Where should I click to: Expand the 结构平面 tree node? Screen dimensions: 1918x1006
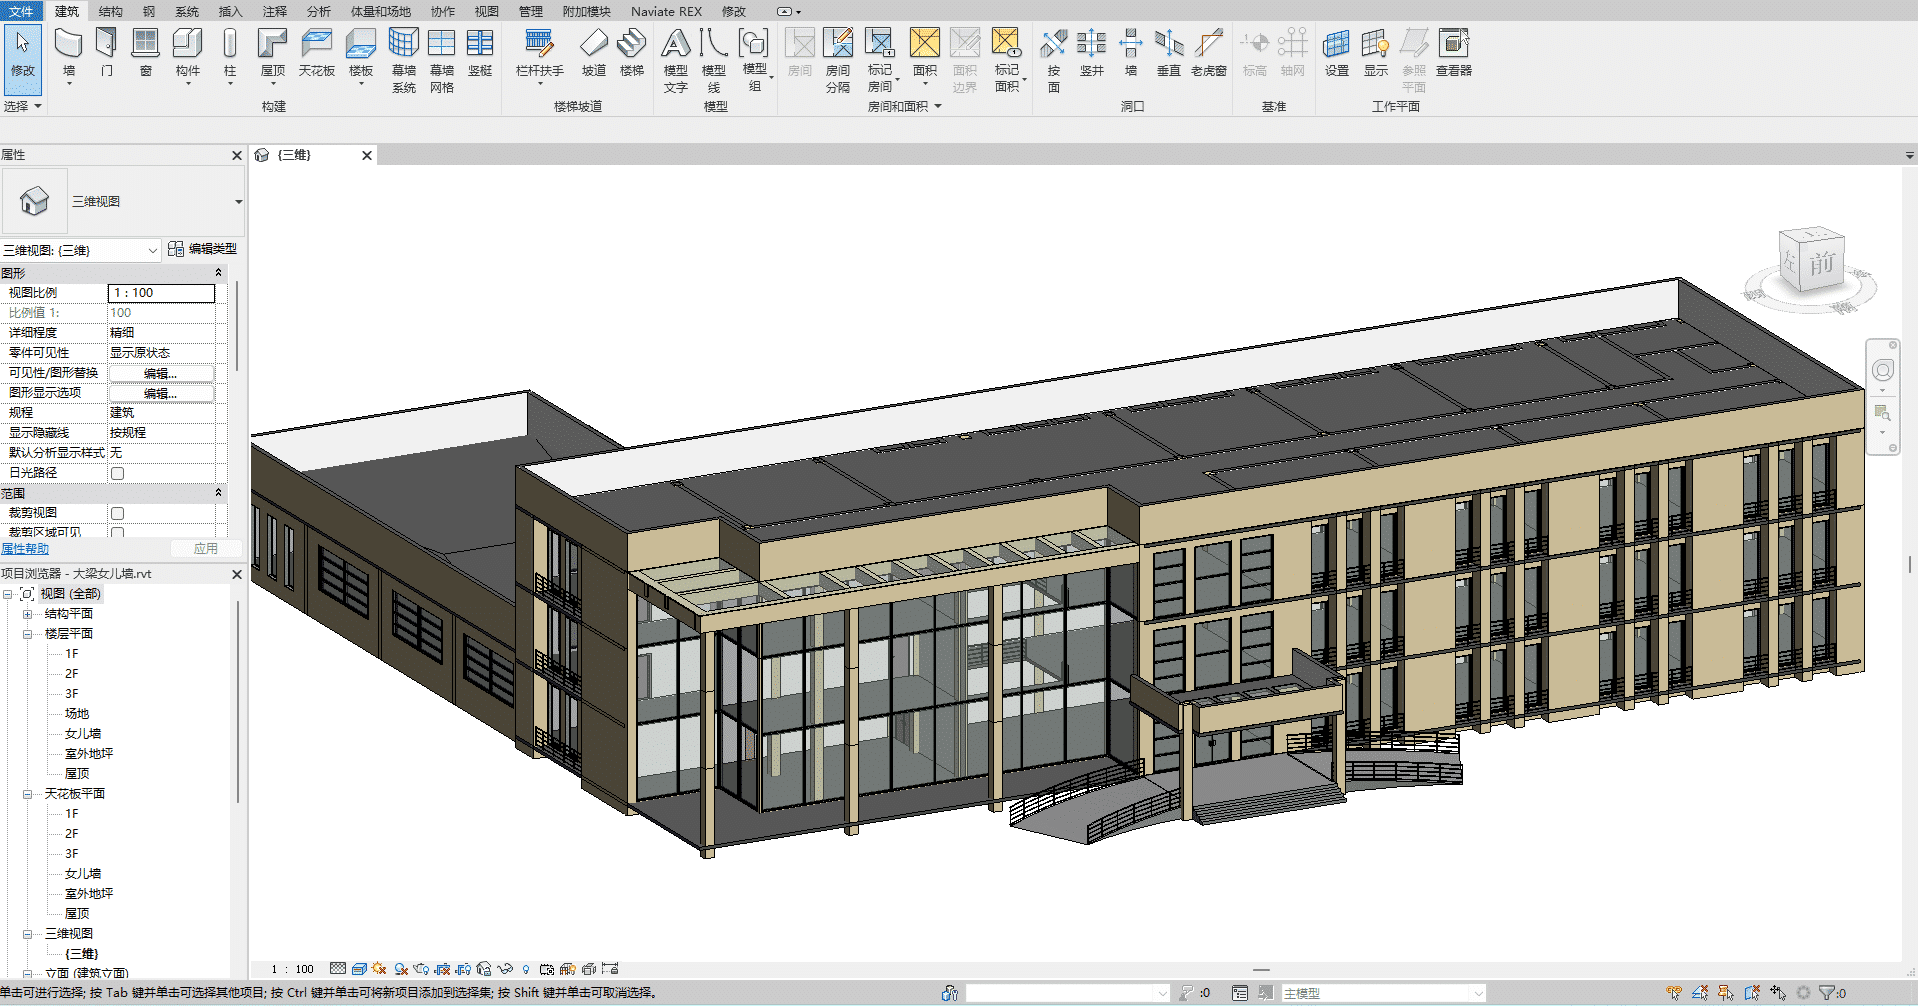coord(28,614)
